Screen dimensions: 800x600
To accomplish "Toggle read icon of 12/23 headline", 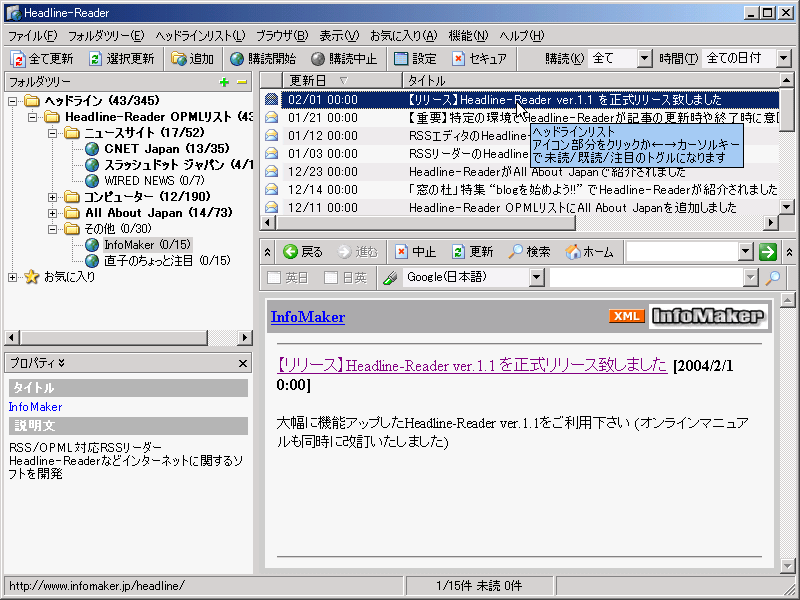I will pos(271,171).
